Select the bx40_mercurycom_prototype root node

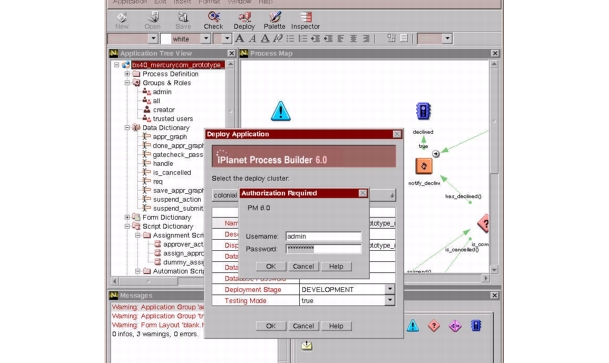(178, 64)
